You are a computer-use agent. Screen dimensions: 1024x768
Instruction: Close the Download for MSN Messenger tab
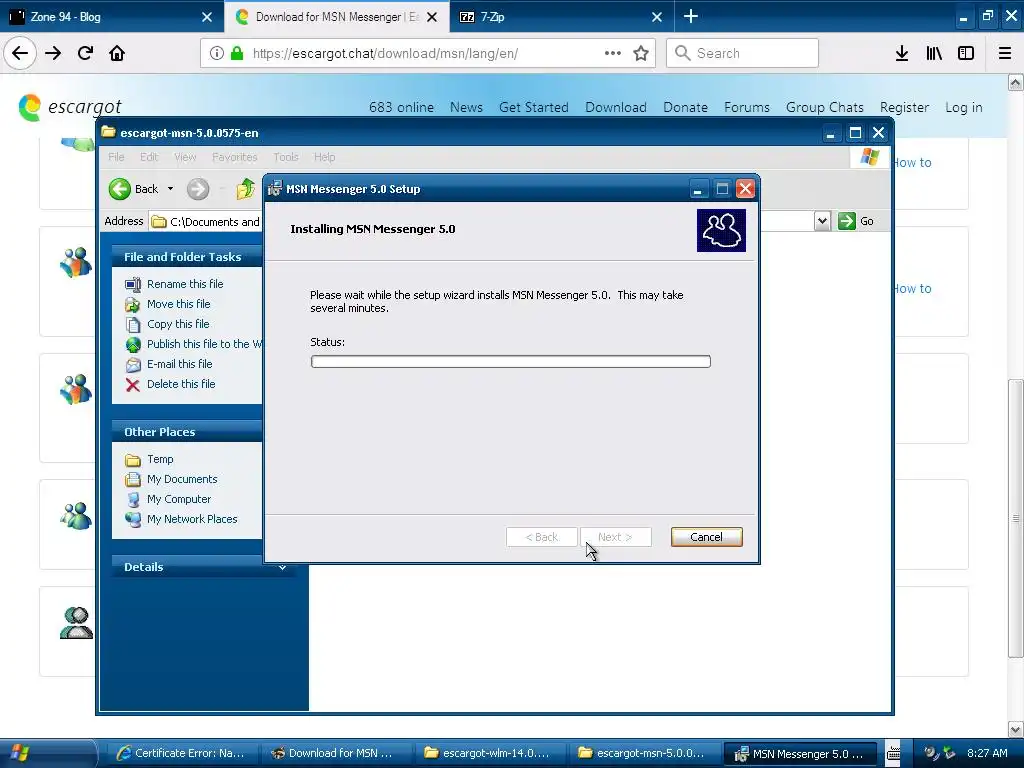coord(432,17)
